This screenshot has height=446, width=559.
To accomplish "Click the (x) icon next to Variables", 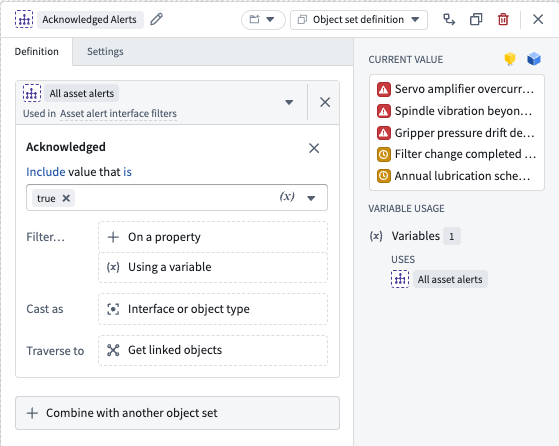I will click(x=376, y=236).
